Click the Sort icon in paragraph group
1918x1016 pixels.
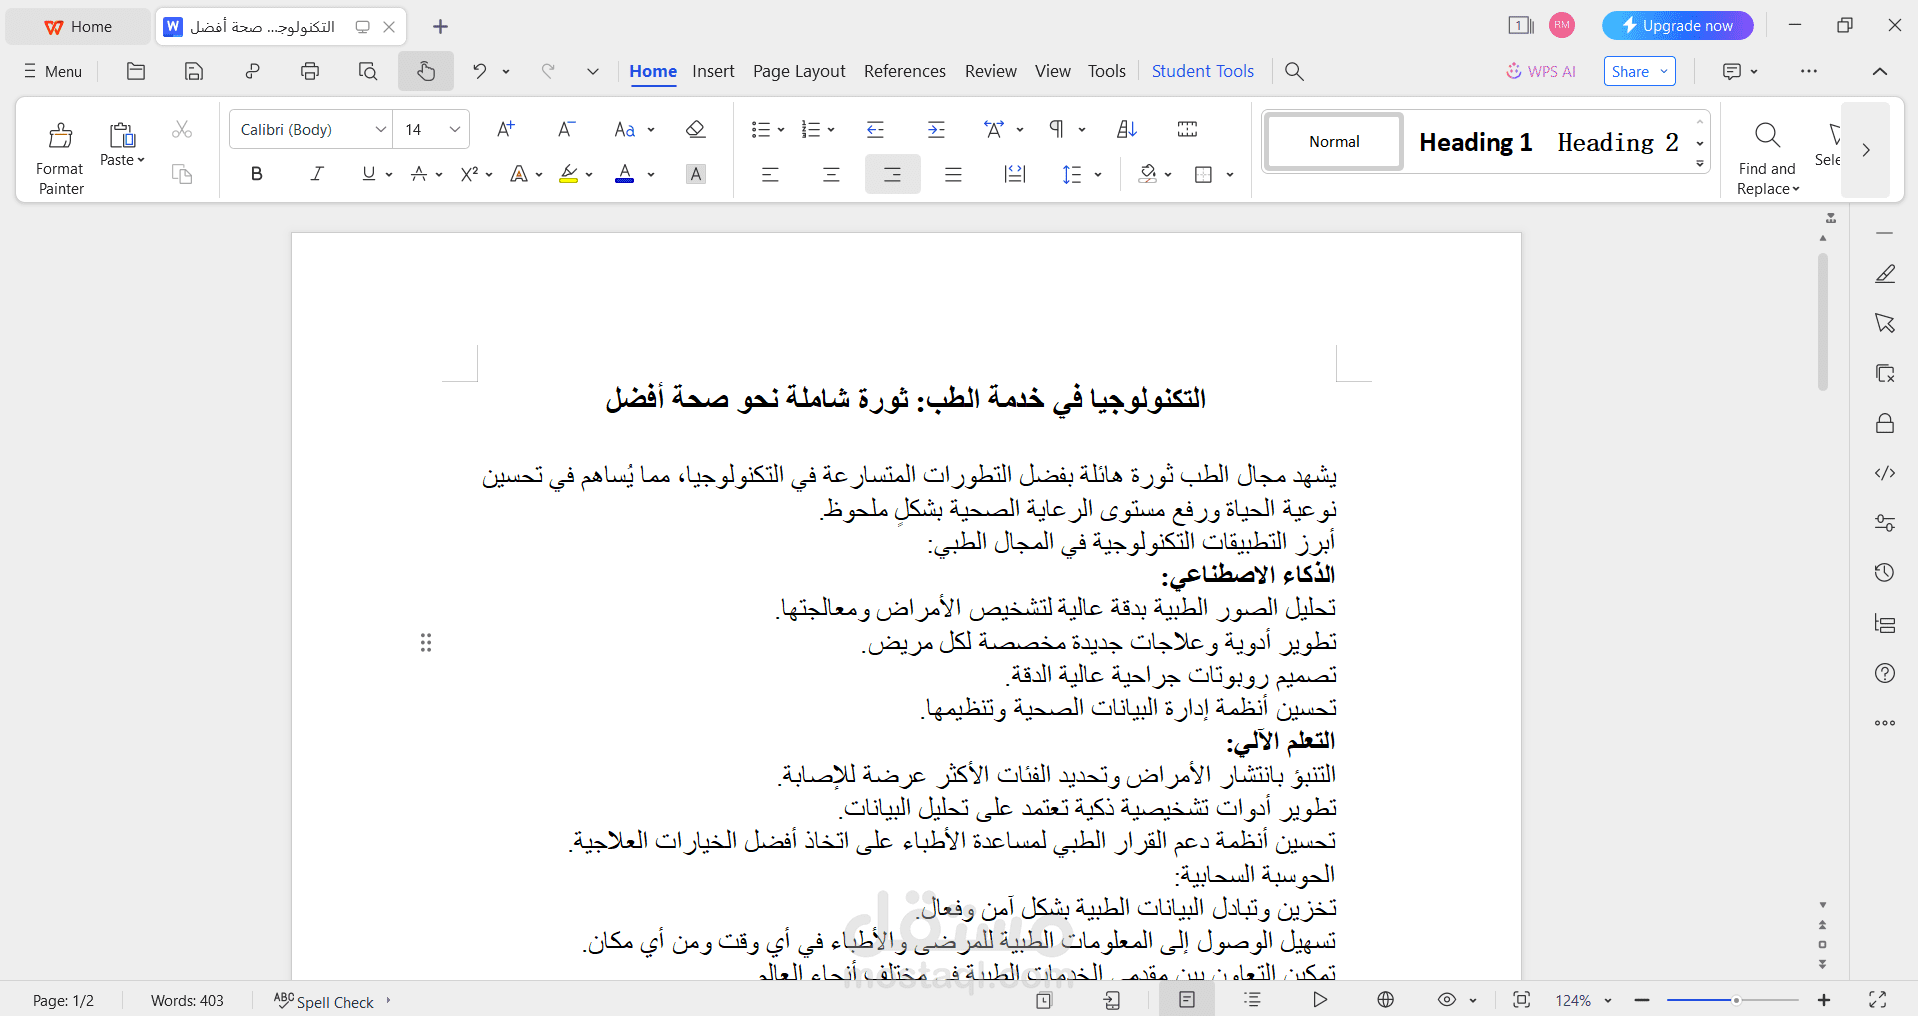tap(1127, 129)
